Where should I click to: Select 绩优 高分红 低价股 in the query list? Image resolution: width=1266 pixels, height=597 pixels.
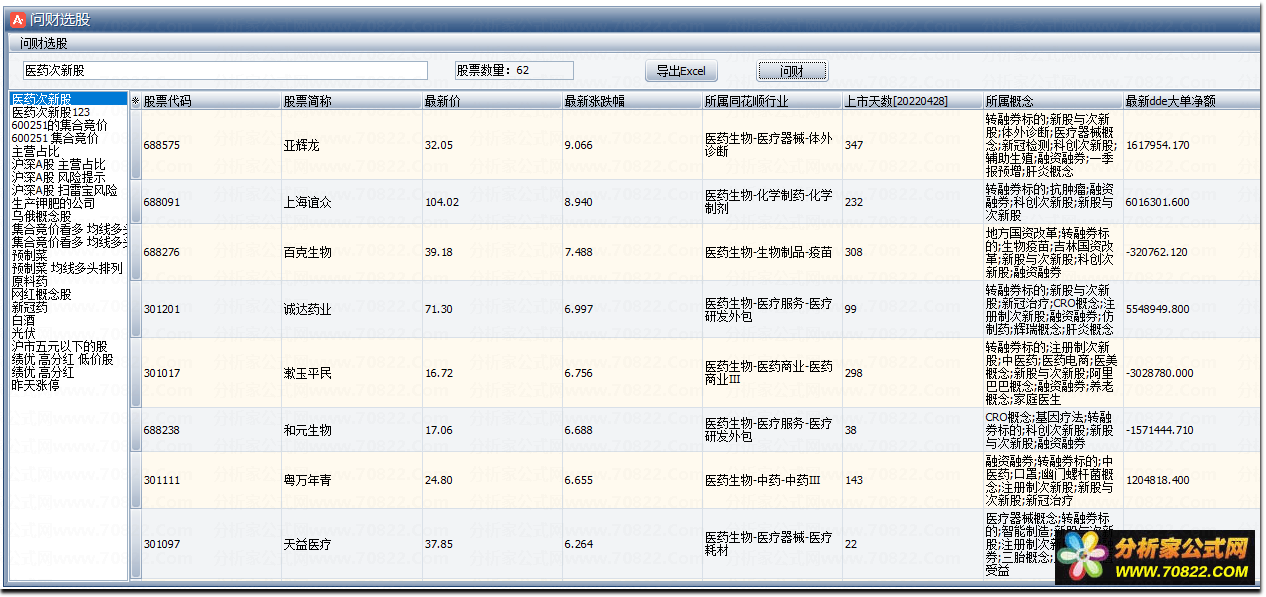click(x=62, y=359)
